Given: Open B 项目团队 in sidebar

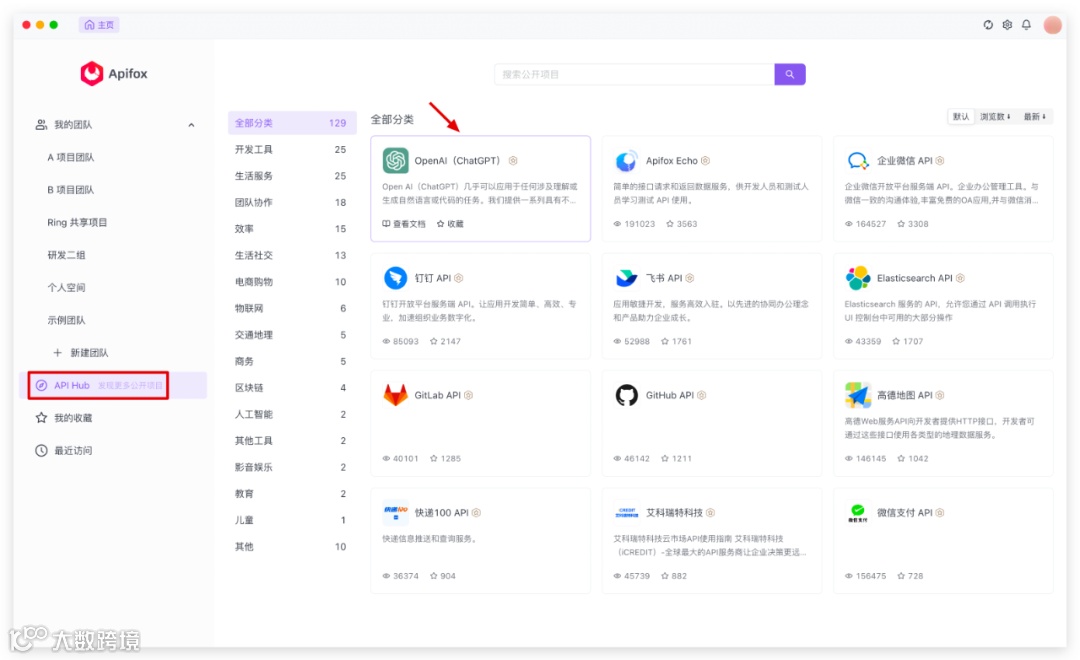Looking at the screenshot, I should [x=71, y=189].
